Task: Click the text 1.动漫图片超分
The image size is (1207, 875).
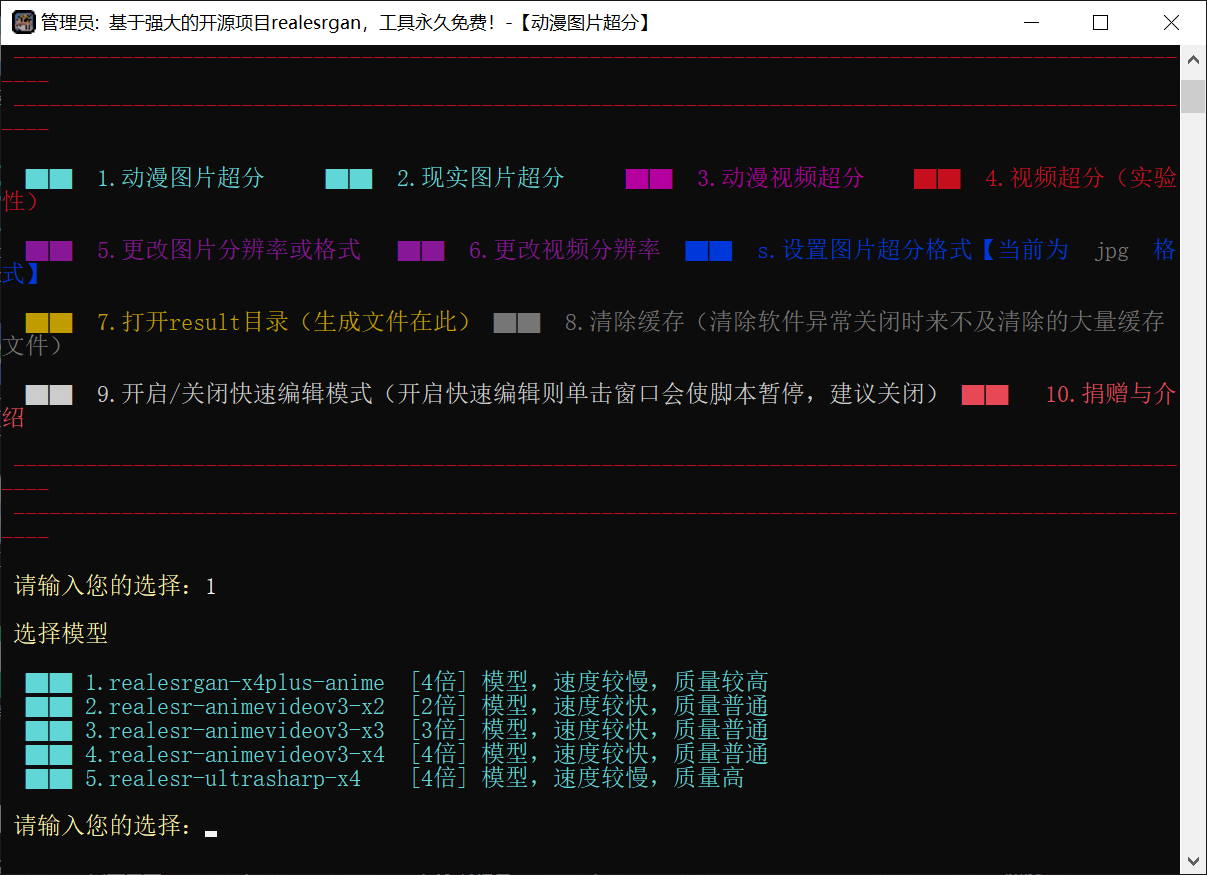Action: (x=181, y=179)
